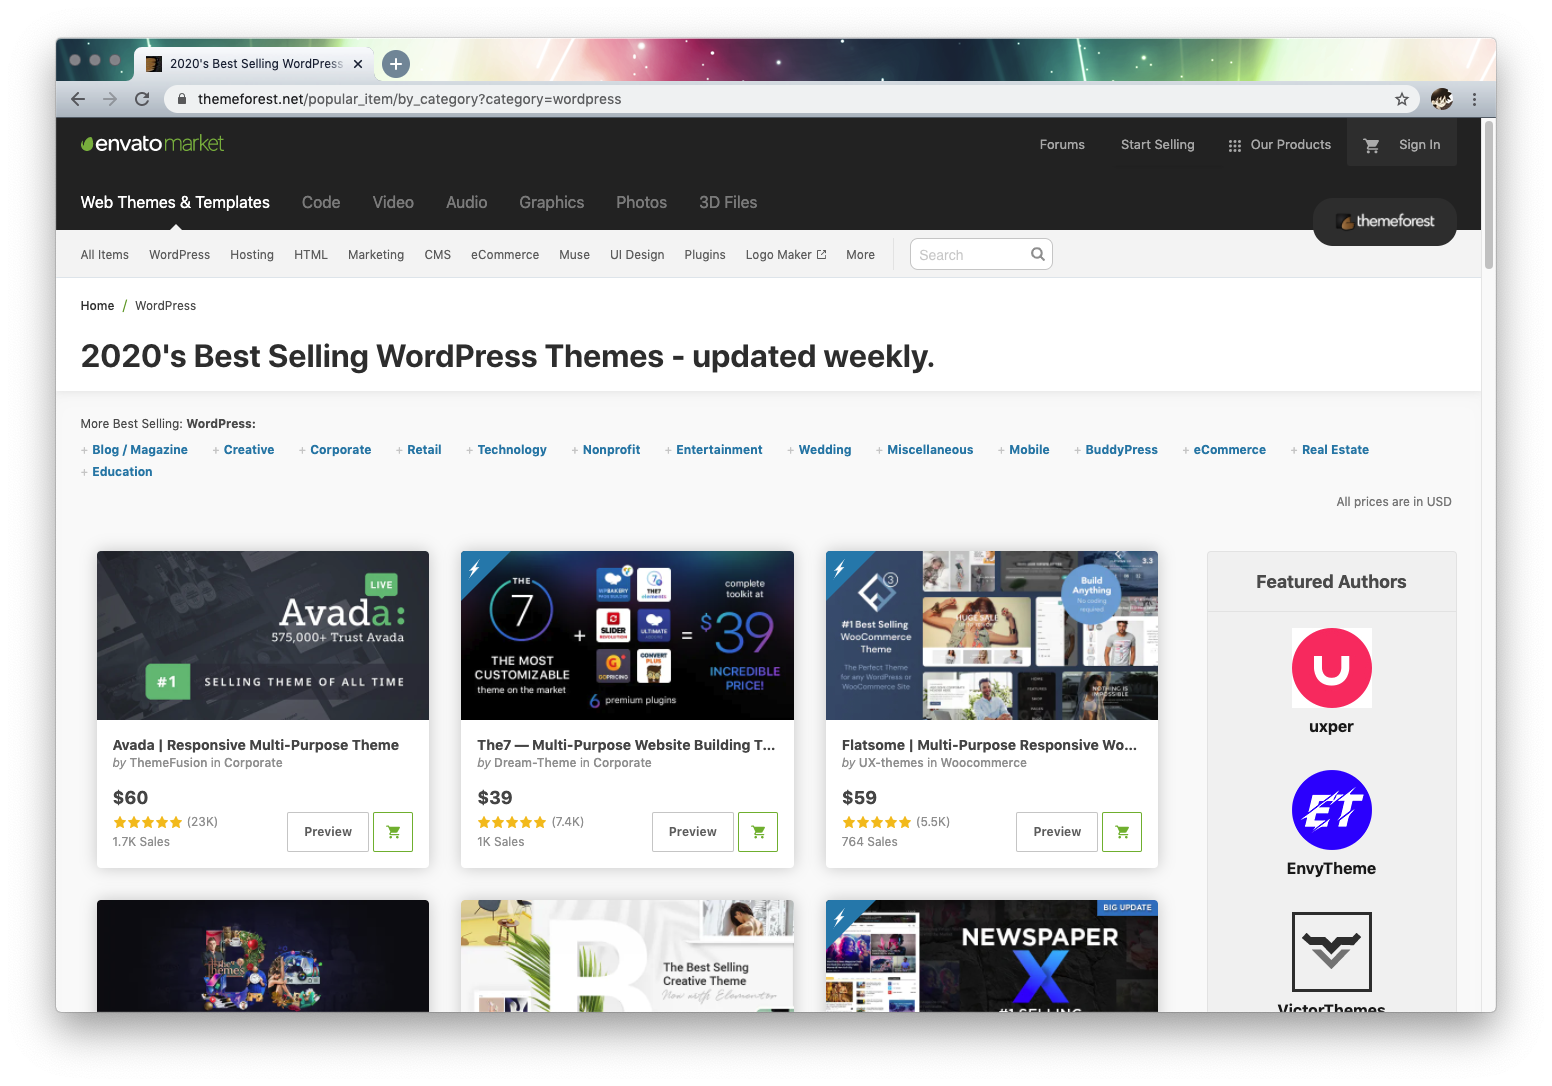This screenshot has width=1552, height=1086.
Task: Open the uxper author avatar
Action: pyautogui.click(x=1331, y=668)
